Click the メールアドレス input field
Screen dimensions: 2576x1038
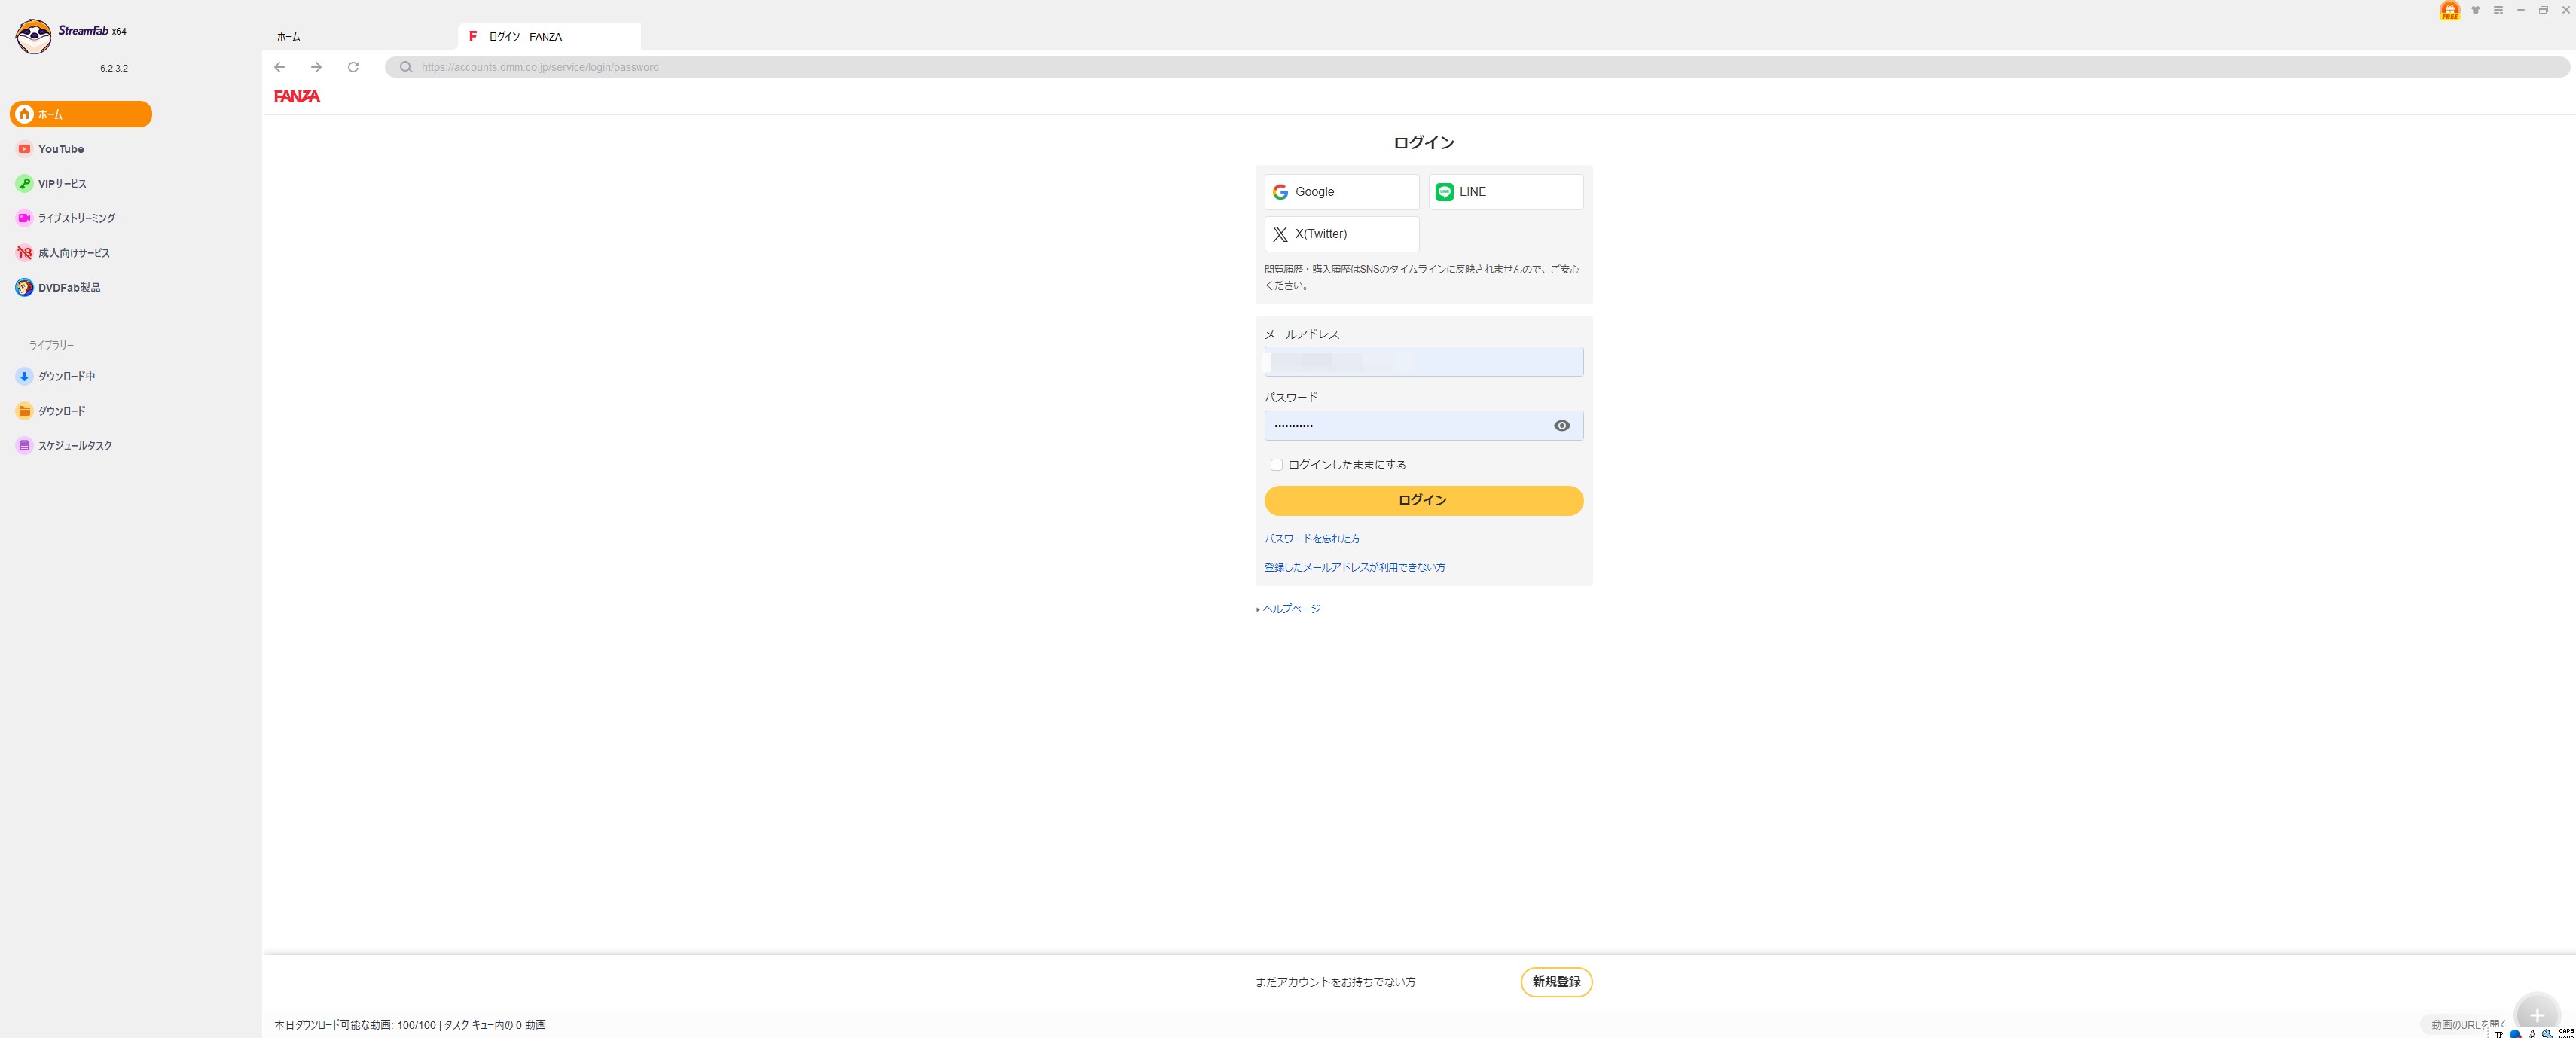click(x=1423, y=362)
